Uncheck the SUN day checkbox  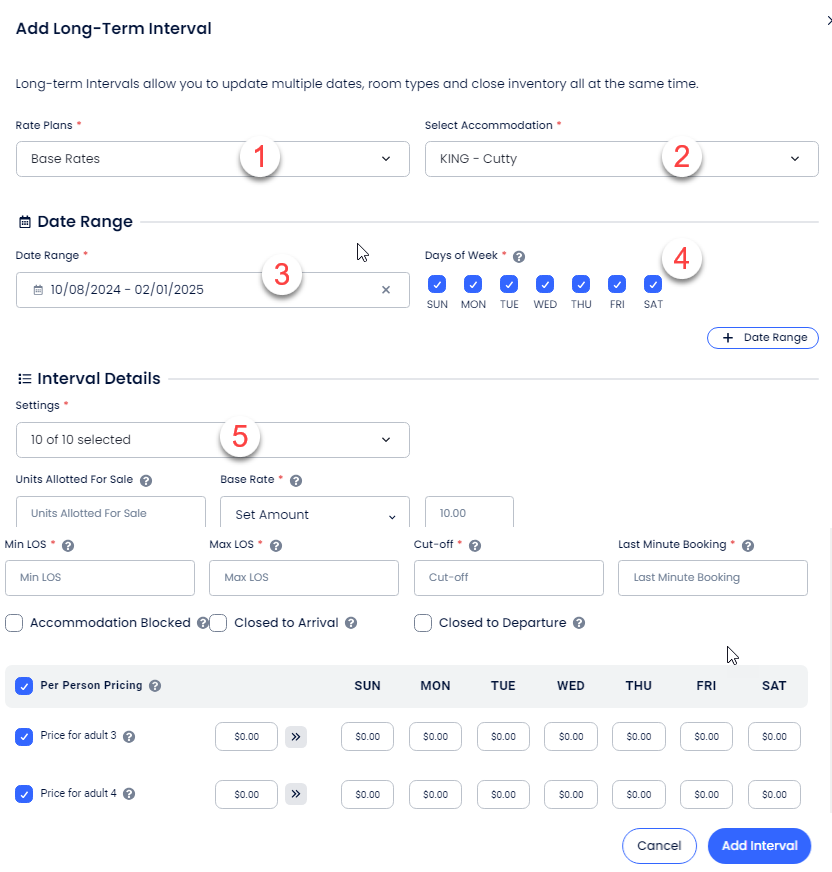tap(437, 284)
